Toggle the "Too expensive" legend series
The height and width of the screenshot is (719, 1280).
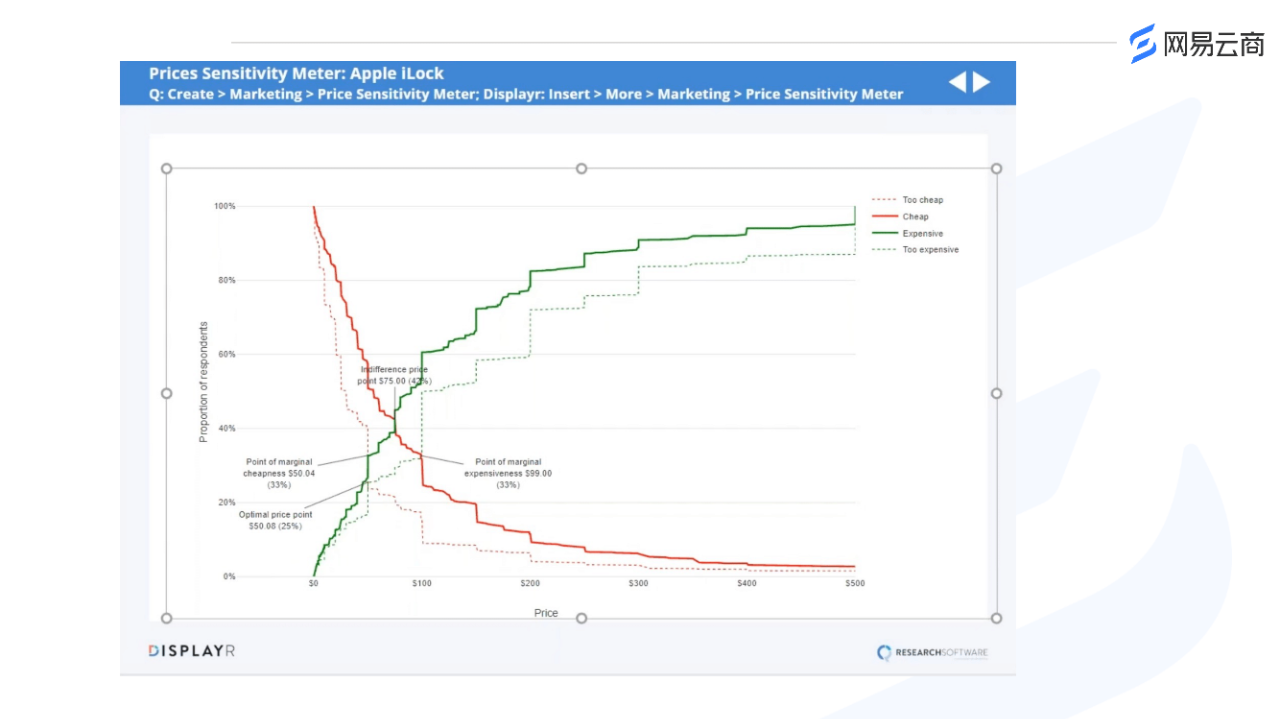930,250
